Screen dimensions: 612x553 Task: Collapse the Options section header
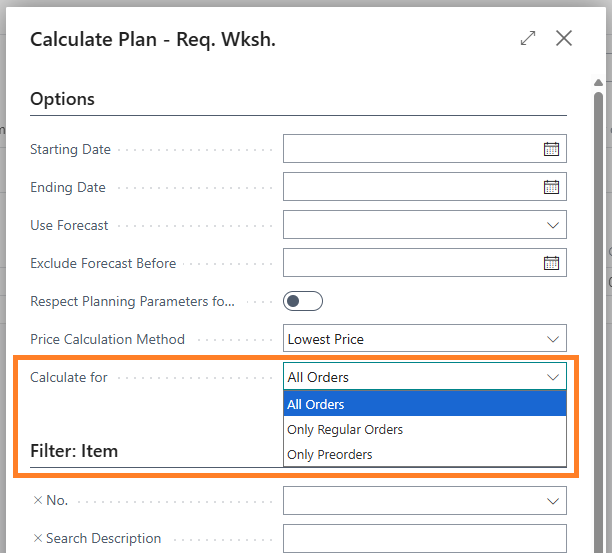[63, 99]
